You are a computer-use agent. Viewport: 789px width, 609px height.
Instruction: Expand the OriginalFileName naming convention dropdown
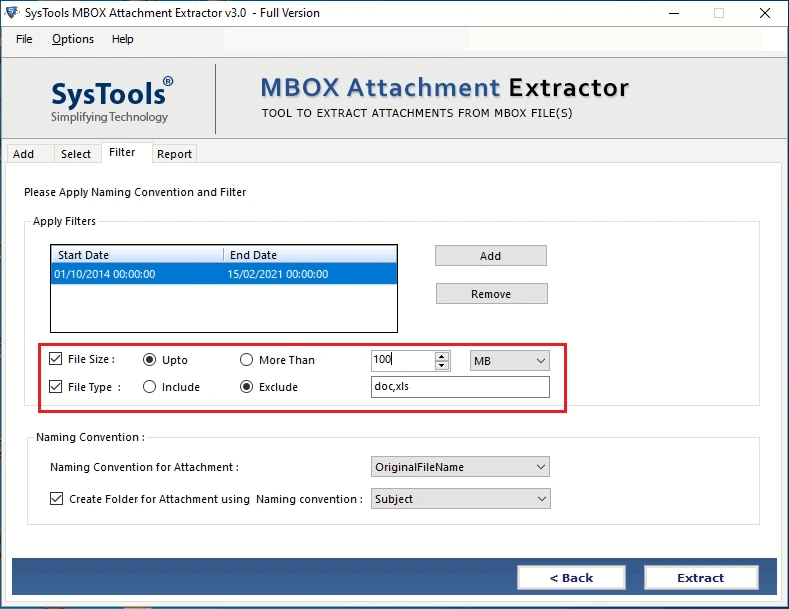pos(460,467)
